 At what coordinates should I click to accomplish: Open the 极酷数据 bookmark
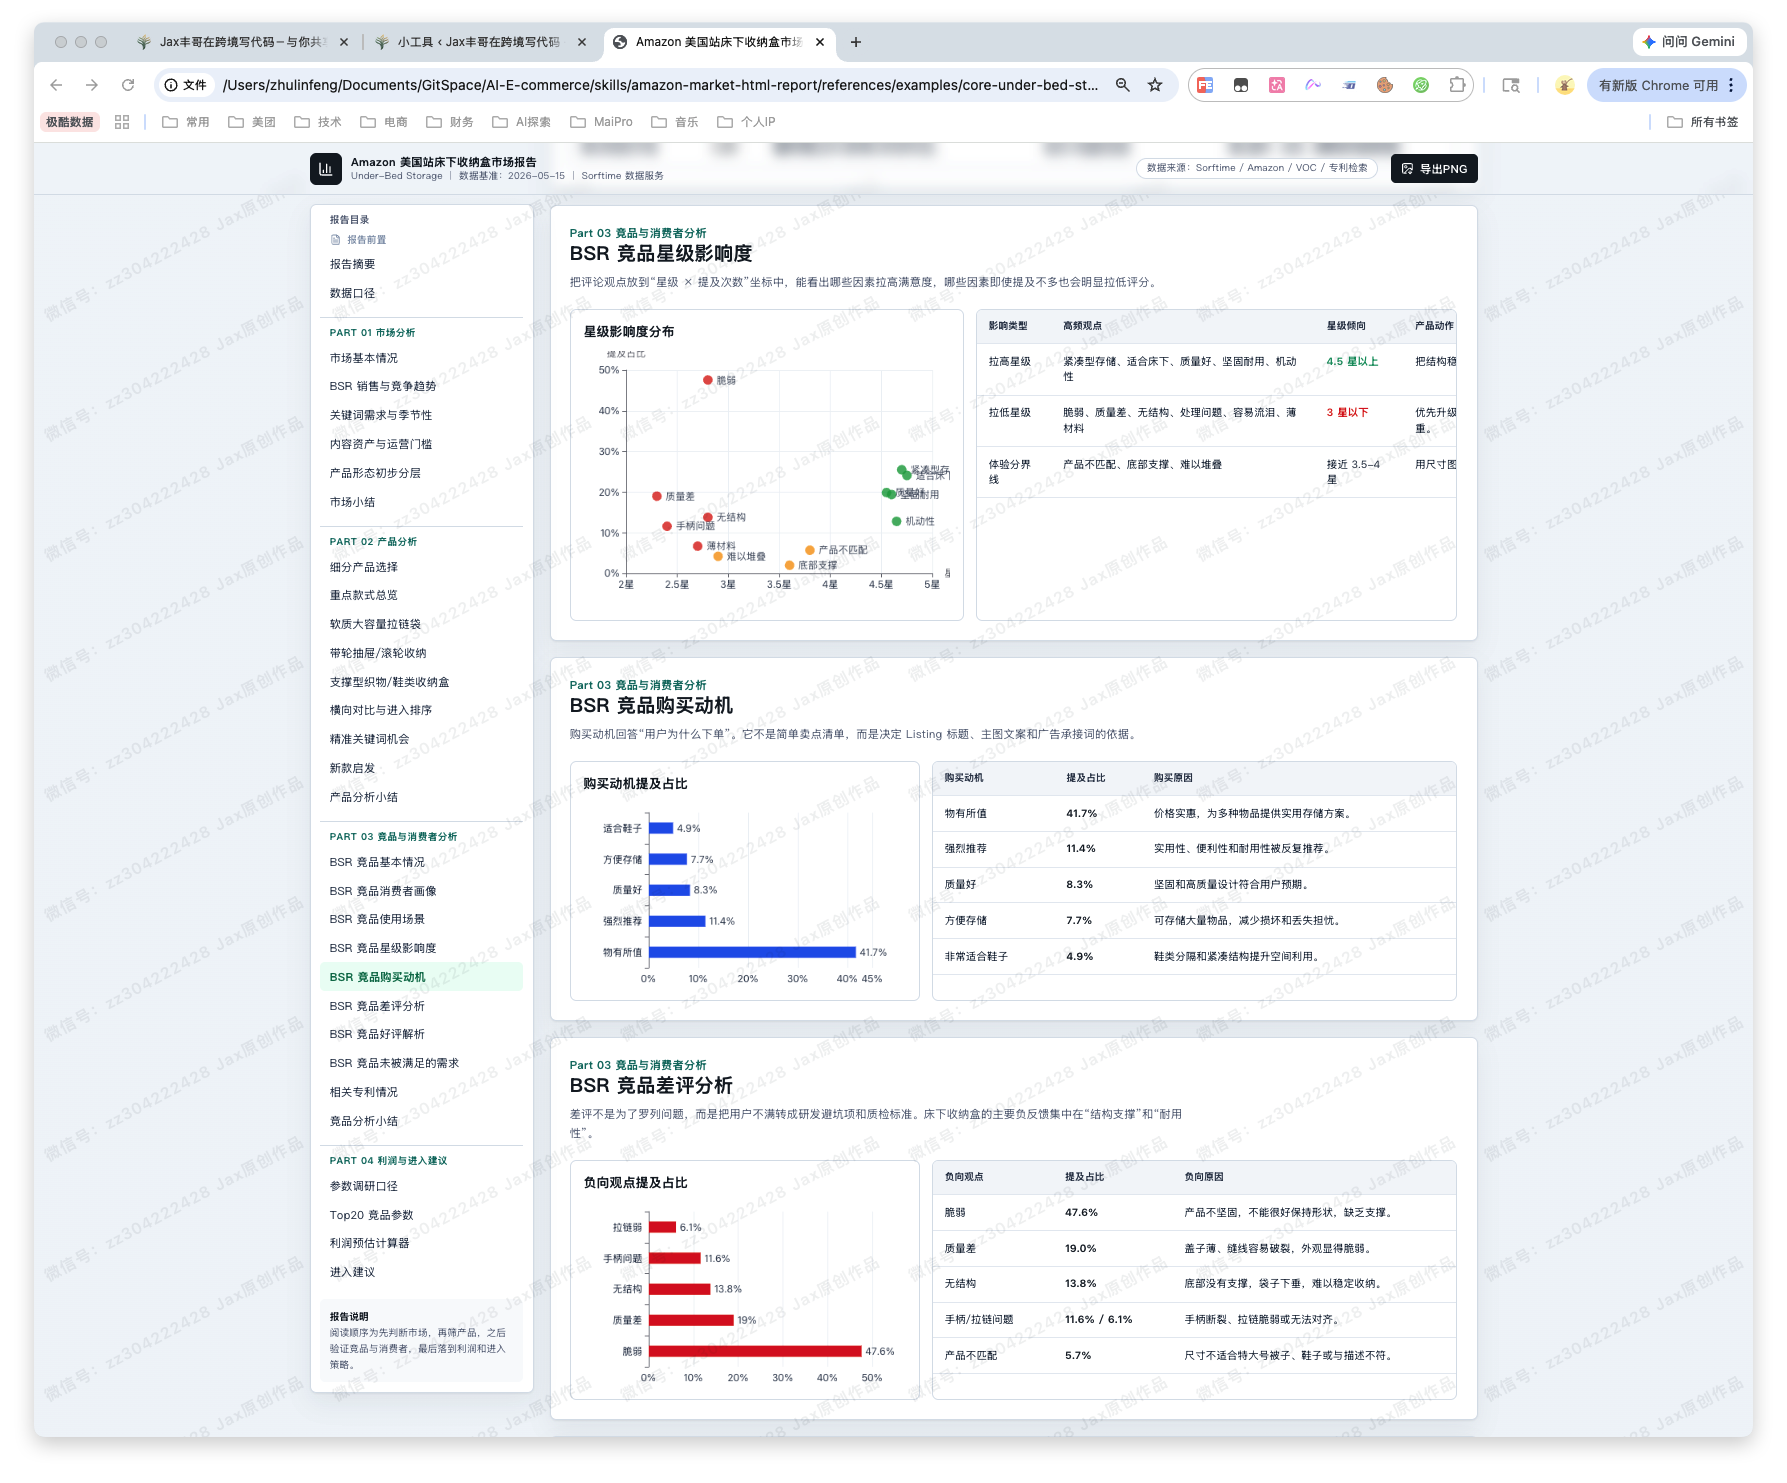[x=69, y=122]
